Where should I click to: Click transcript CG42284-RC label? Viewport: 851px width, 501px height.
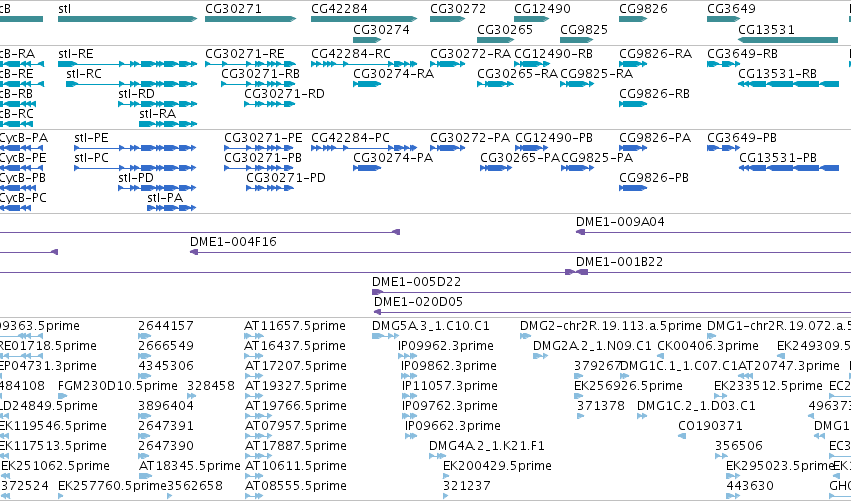(351, 54)
